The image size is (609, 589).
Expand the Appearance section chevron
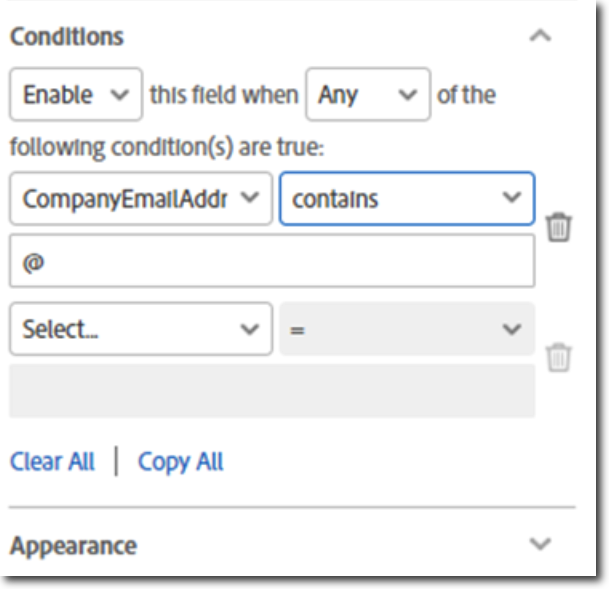pyautogui.click(x=540, y=545)
